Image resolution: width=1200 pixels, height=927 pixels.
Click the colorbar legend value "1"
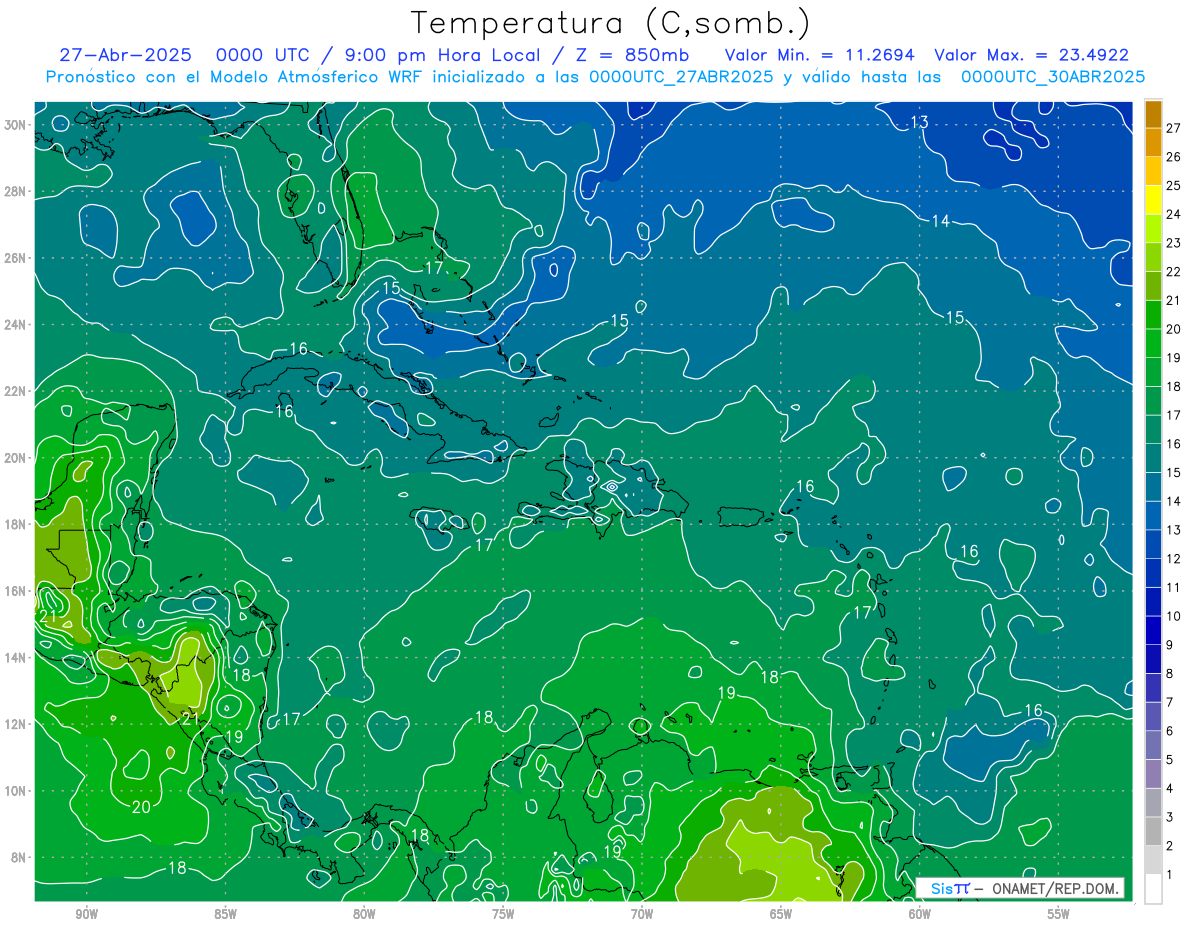[1170, 875]
